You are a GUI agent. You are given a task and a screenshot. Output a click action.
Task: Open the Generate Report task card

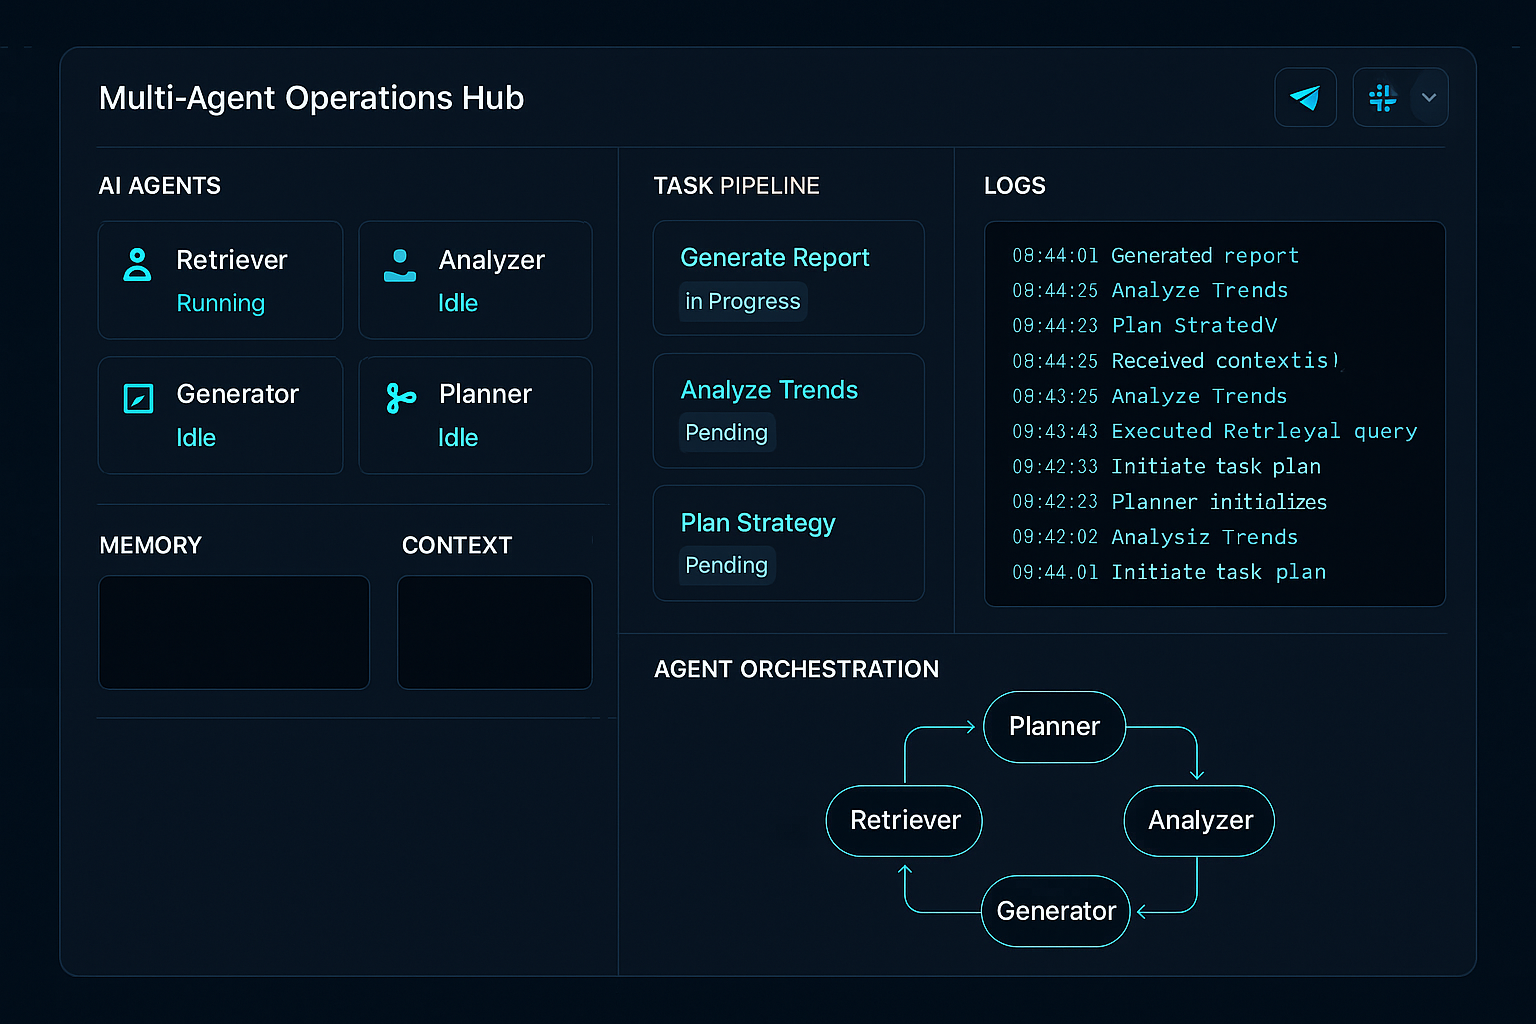point(788,278)
